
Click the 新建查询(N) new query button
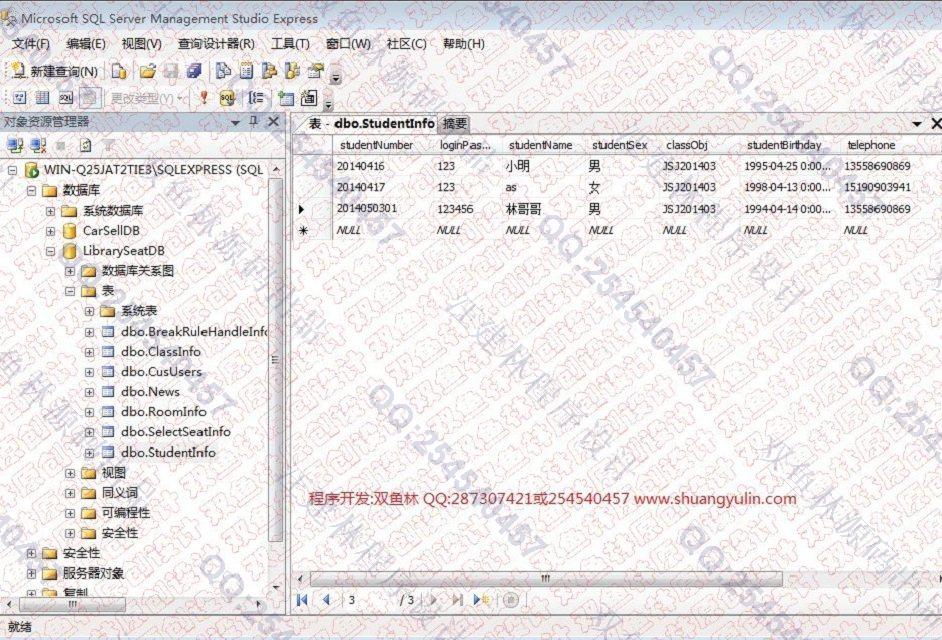point(54,72)
